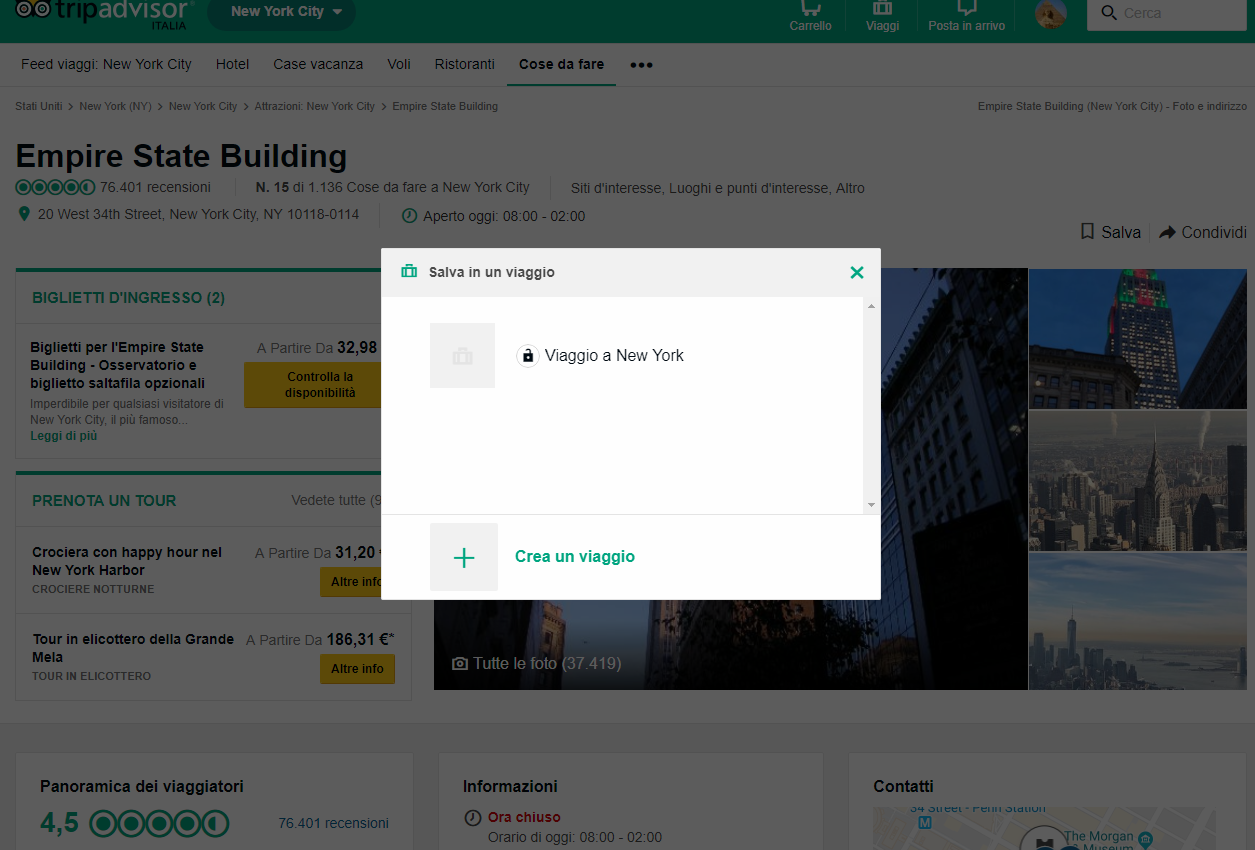The width and height of the screenshot is (1255, 850).
Task: Open Vedete tutte tours link
Action: coord(336,500)
